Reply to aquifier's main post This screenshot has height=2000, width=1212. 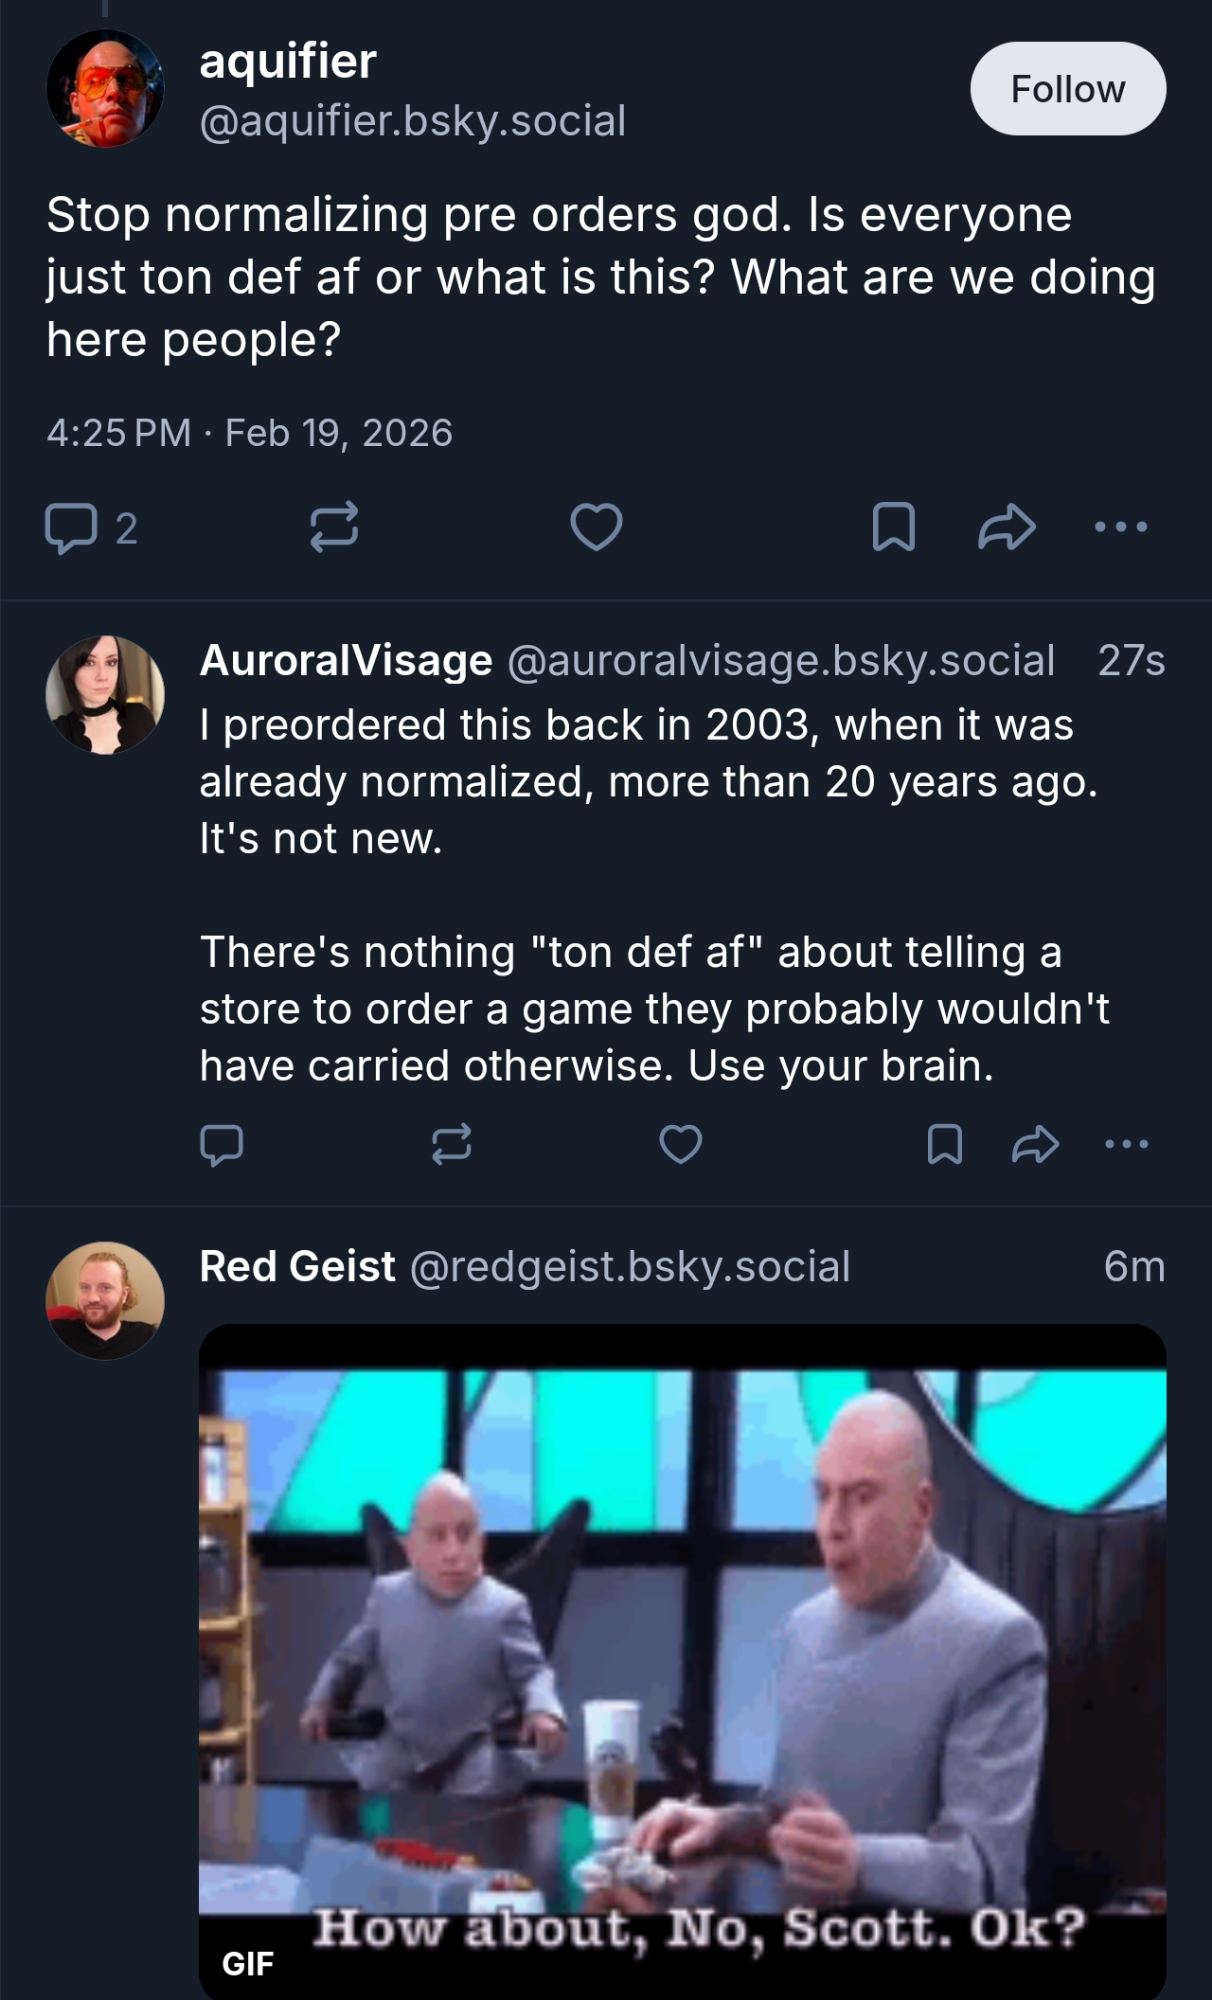coord(71,527)
